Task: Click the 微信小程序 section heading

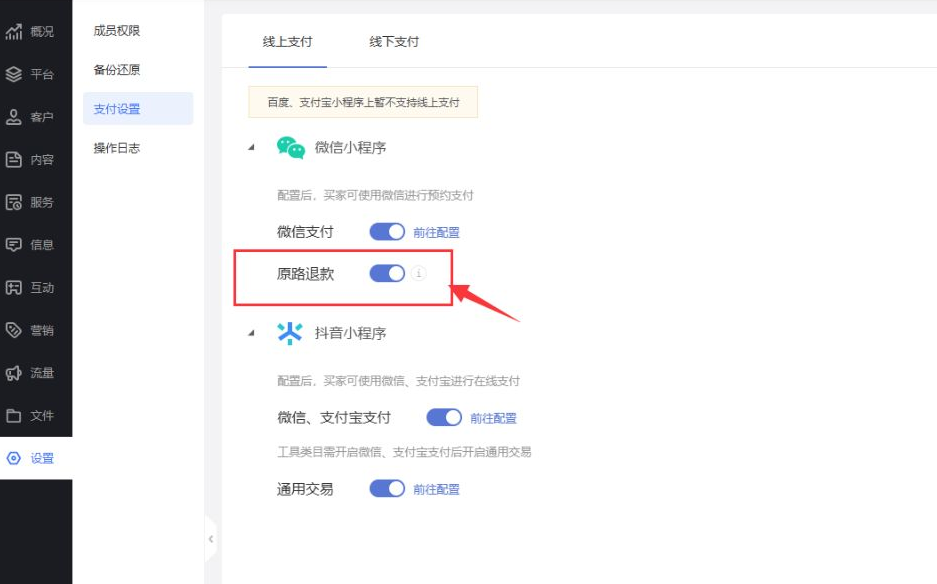Action: [350, 148]
